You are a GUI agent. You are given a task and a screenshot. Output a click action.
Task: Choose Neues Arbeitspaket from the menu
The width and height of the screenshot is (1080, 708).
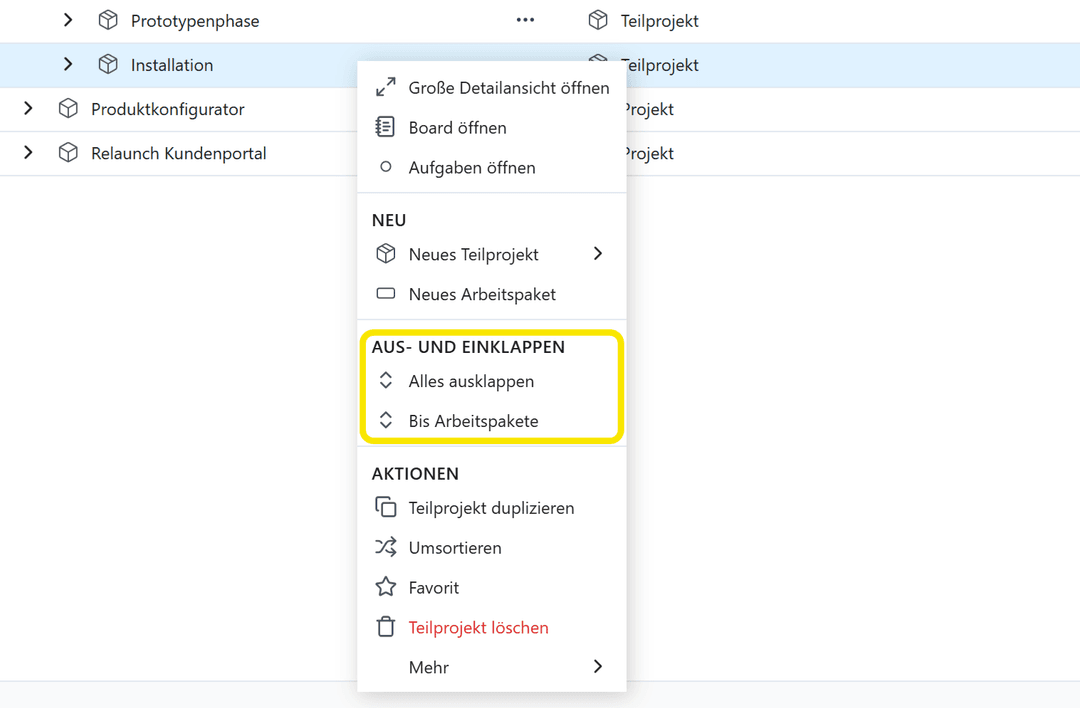pos(482,295)
